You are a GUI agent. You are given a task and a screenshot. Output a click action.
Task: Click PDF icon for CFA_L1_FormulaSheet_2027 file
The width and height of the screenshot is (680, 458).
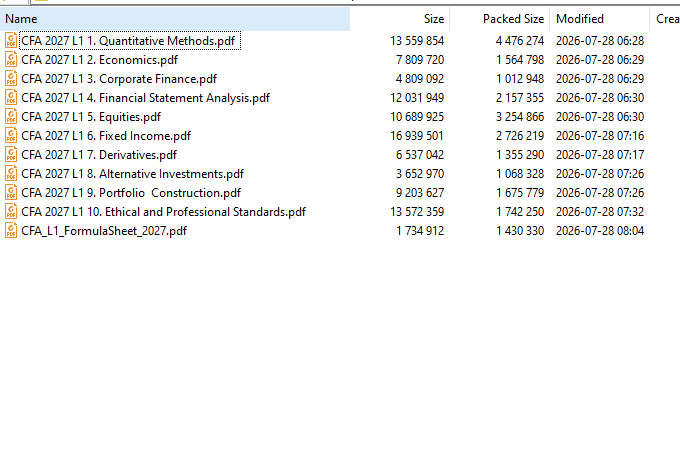tap(11, 231)
